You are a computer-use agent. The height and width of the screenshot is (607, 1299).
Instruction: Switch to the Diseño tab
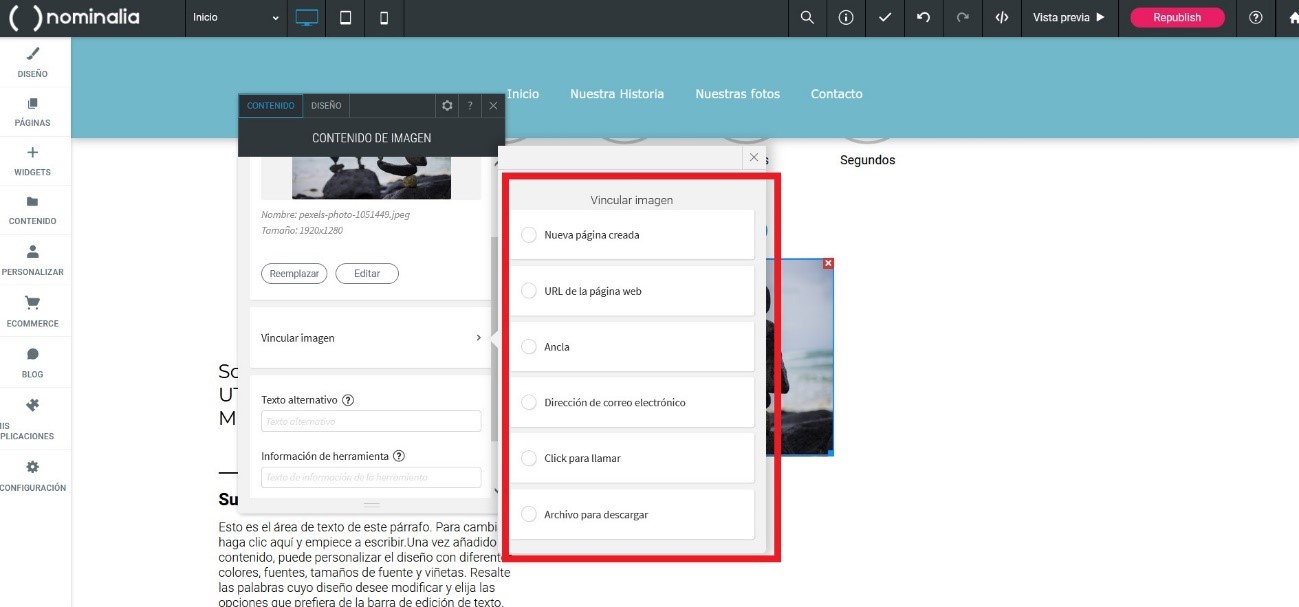point(326,106)
